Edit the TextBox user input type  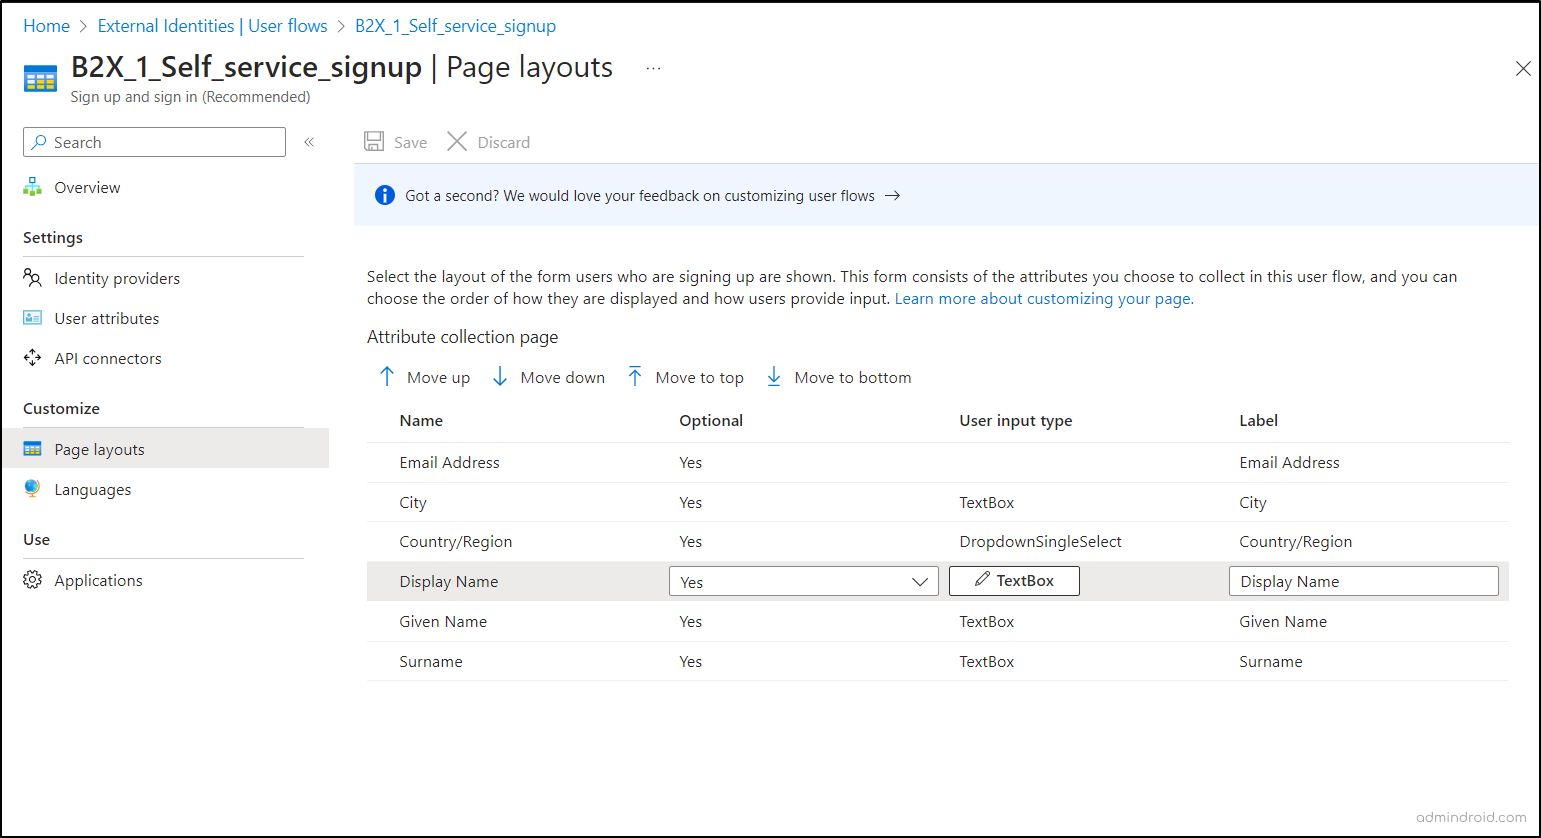point(1013,580)
